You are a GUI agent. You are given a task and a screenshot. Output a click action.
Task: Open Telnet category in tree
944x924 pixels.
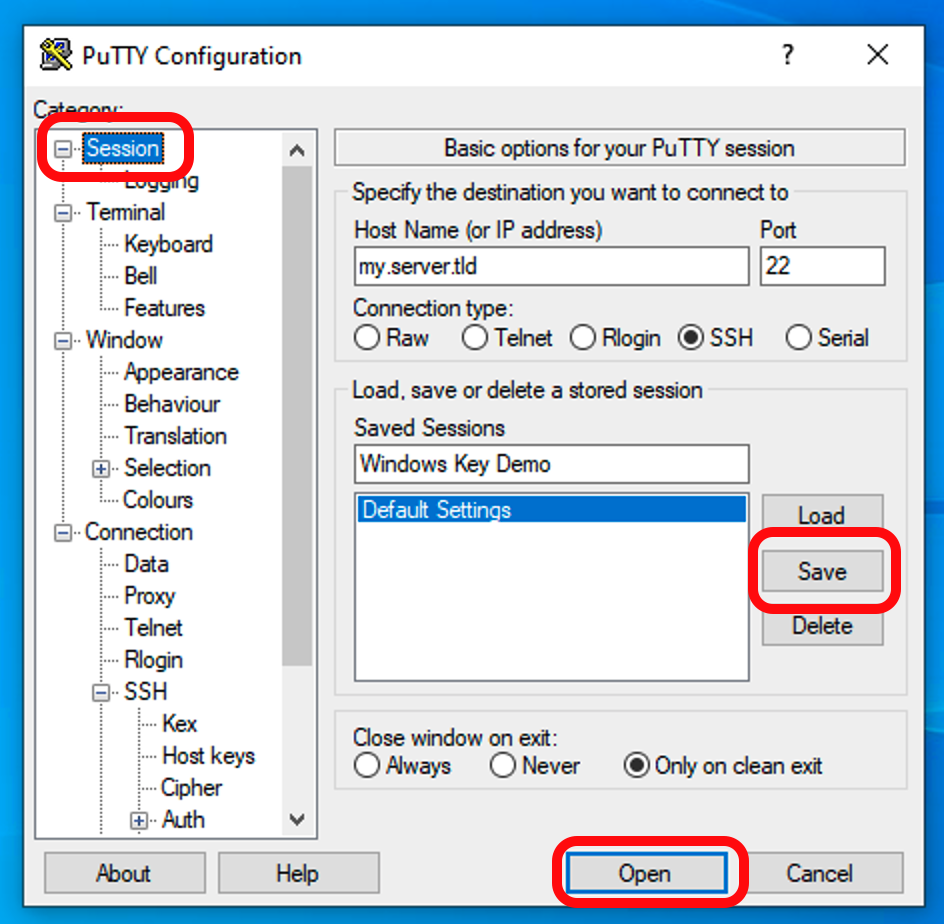tap(154, 628)
